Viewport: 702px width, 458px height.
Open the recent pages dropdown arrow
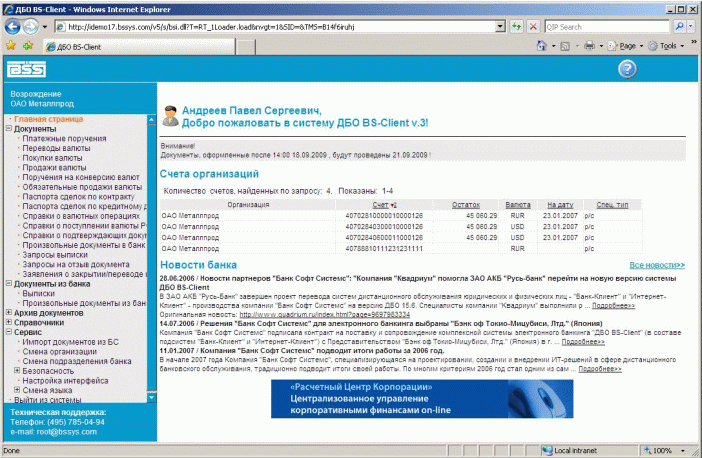coord(45,27)
